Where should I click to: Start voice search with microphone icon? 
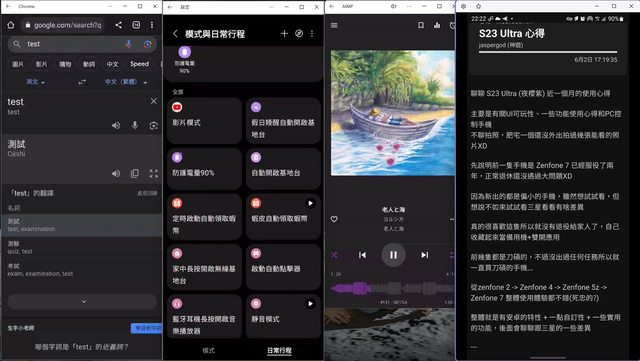tap(129, 44)
